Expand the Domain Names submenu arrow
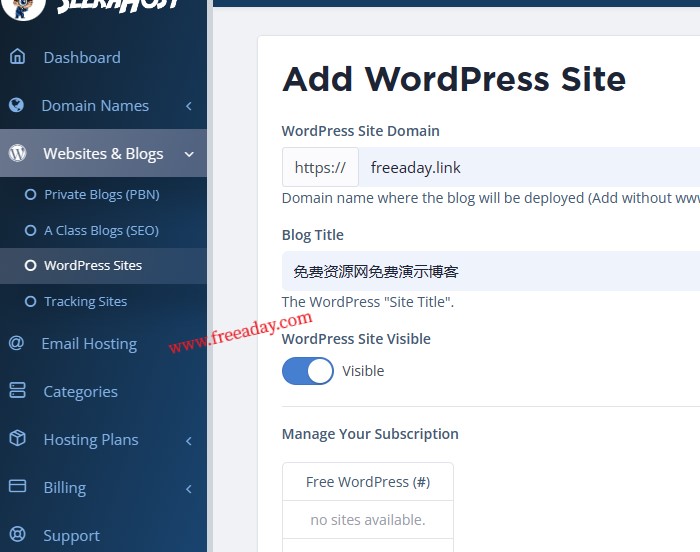This screenshot has width=700, height=552. click(x=189, y=106)
